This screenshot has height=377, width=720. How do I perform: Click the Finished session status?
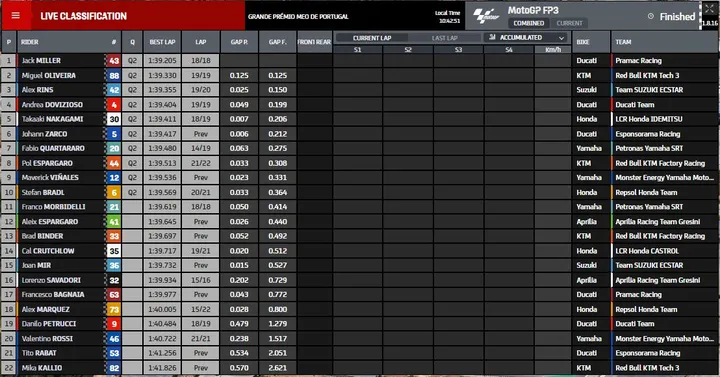[677, 17]
